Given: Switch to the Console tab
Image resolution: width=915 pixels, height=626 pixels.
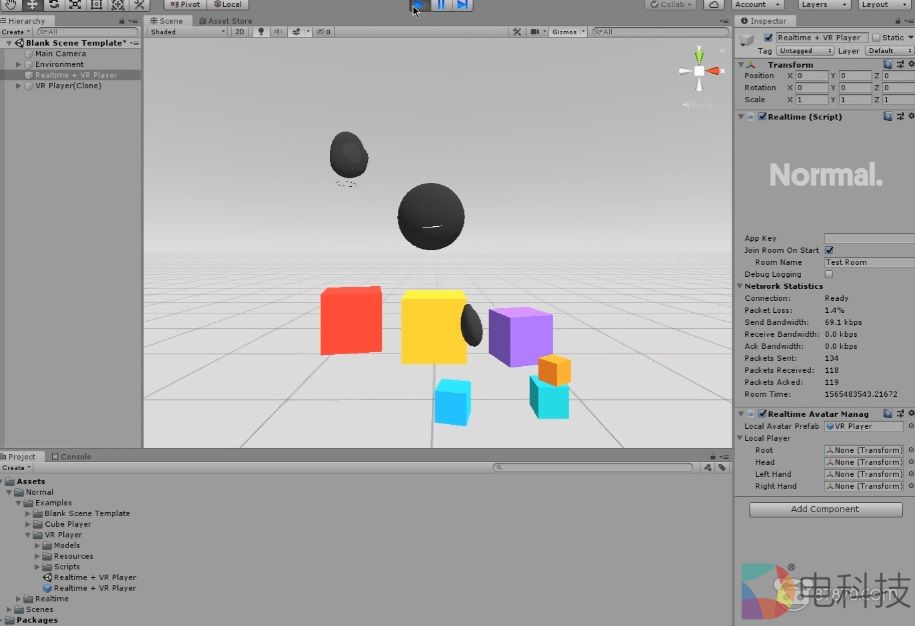Looking at the screenshot, I should 72,457.
